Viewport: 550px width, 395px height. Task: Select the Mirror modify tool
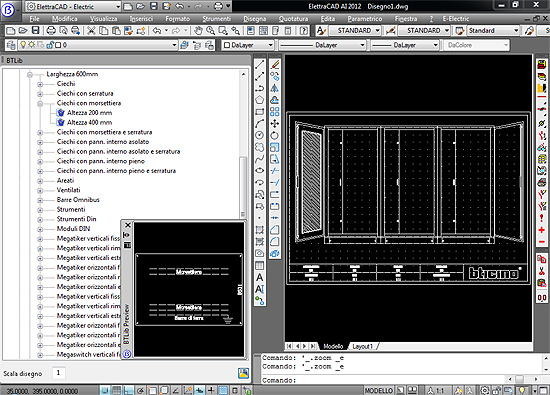(275, 88)
